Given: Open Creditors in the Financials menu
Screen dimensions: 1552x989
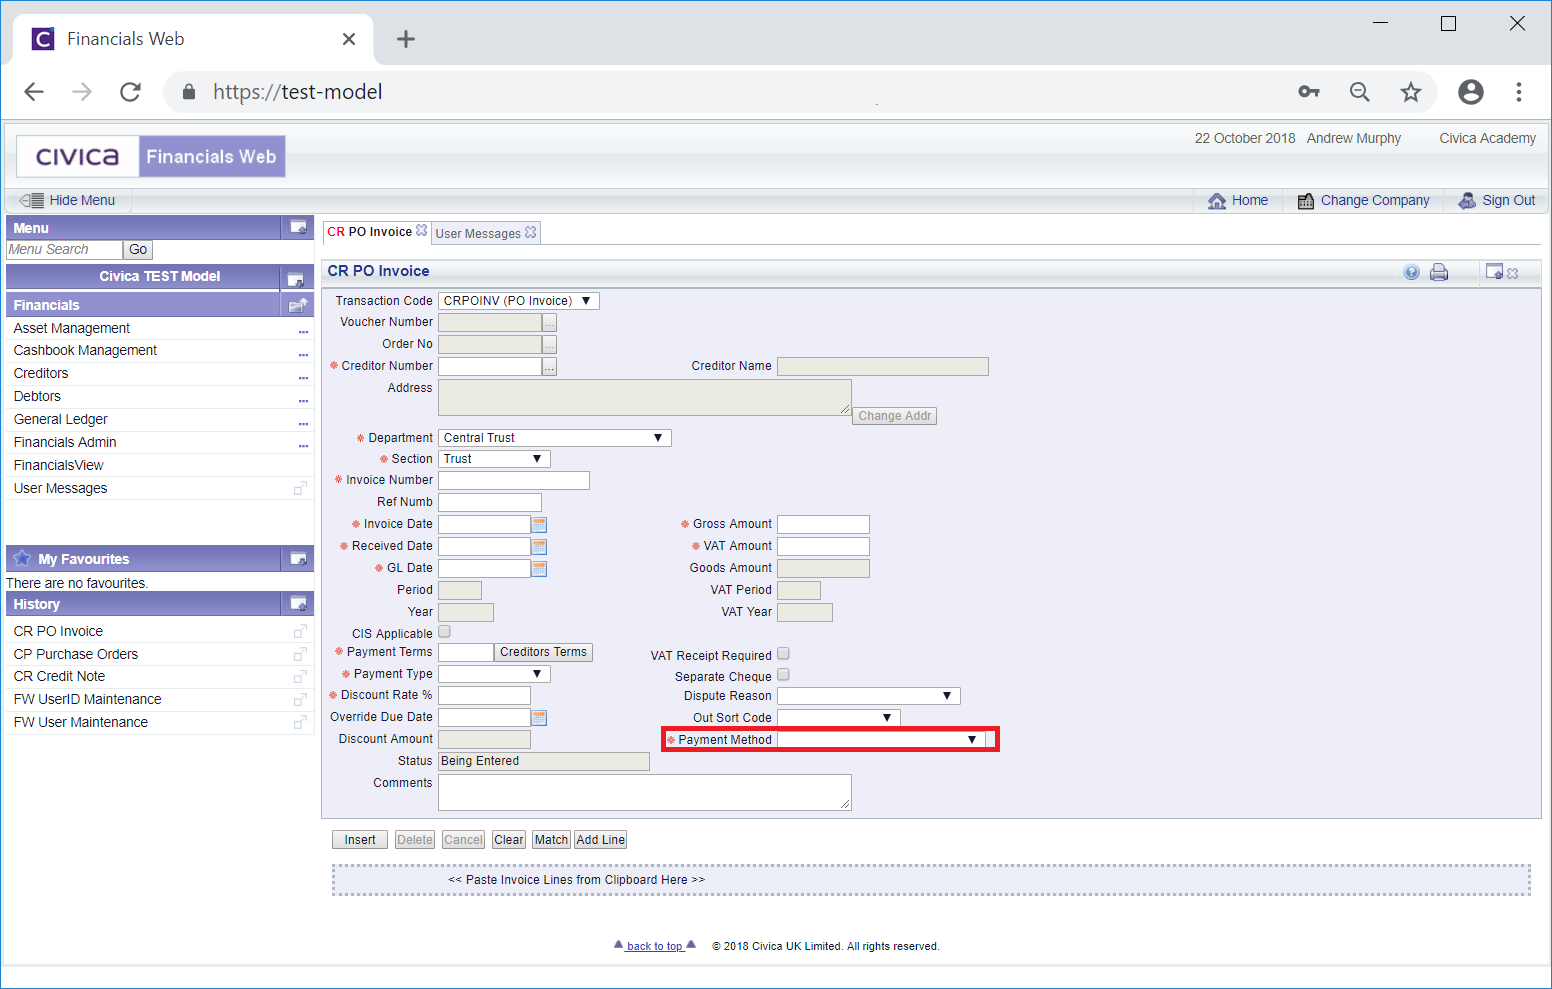Looking at the screenshot, I should coord(41,373).
